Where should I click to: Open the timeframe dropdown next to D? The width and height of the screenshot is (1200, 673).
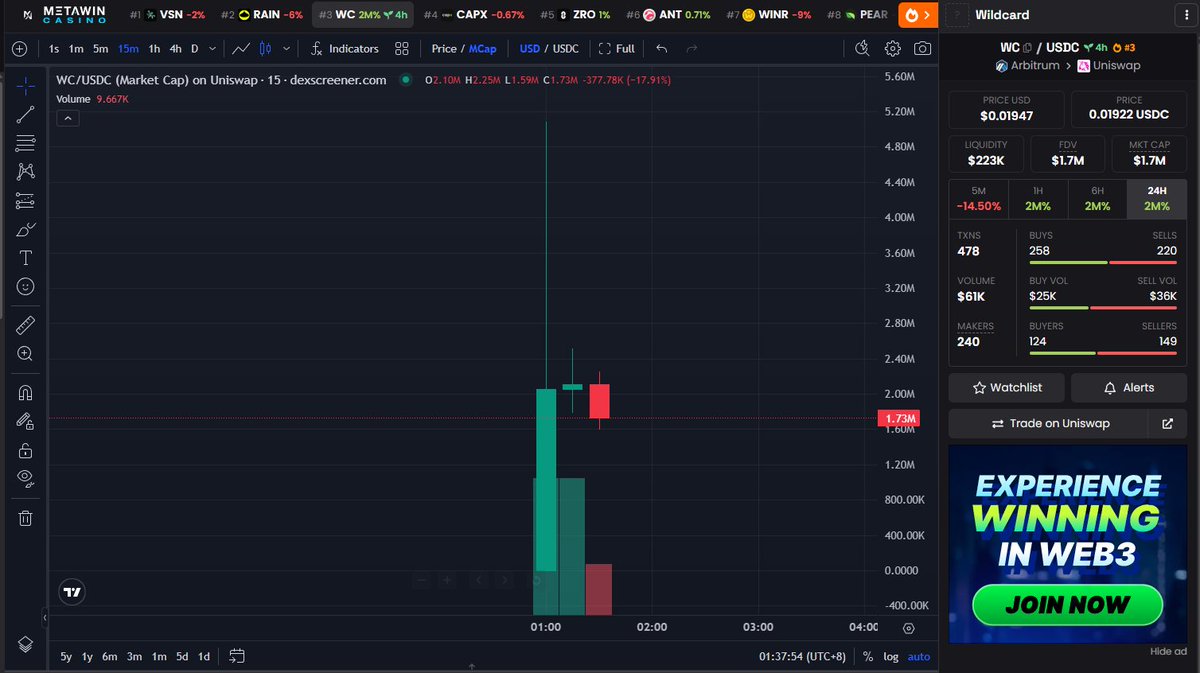(x=212, y=48)
